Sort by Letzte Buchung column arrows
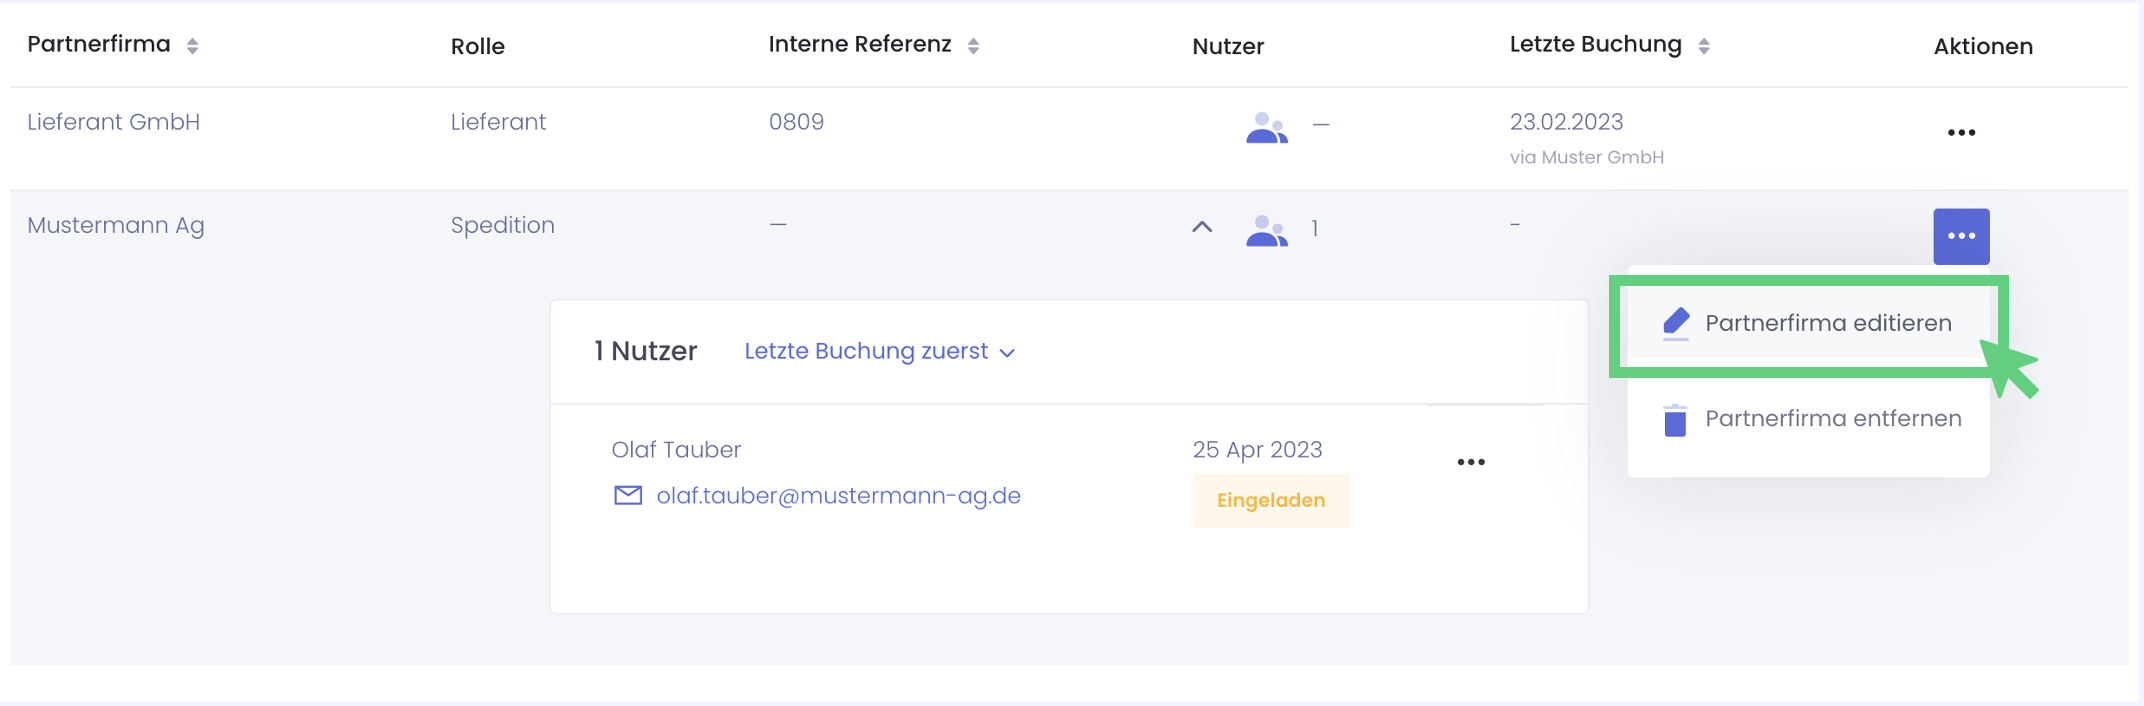 pyautogui.click(x=1704, y=46)
